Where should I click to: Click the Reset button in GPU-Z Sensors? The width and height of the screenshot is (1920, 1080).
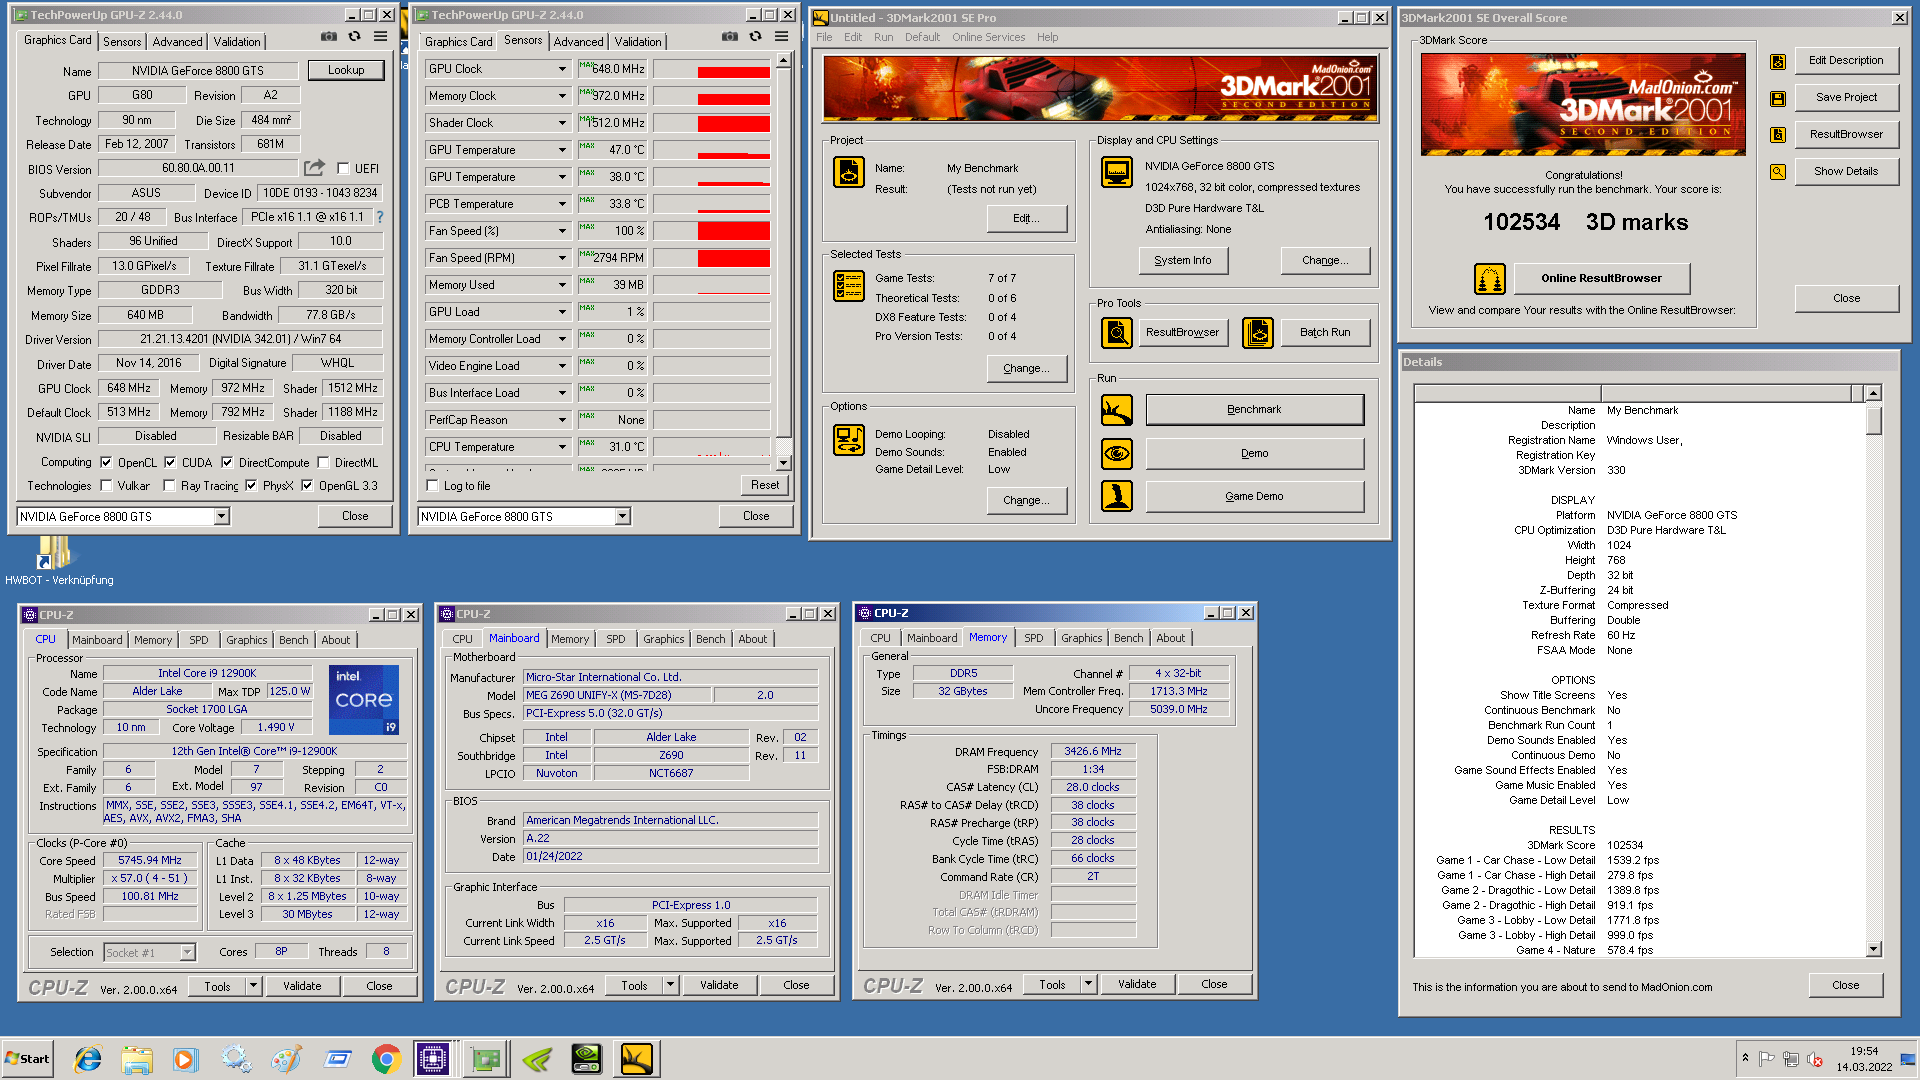click(x=765, y=485)
